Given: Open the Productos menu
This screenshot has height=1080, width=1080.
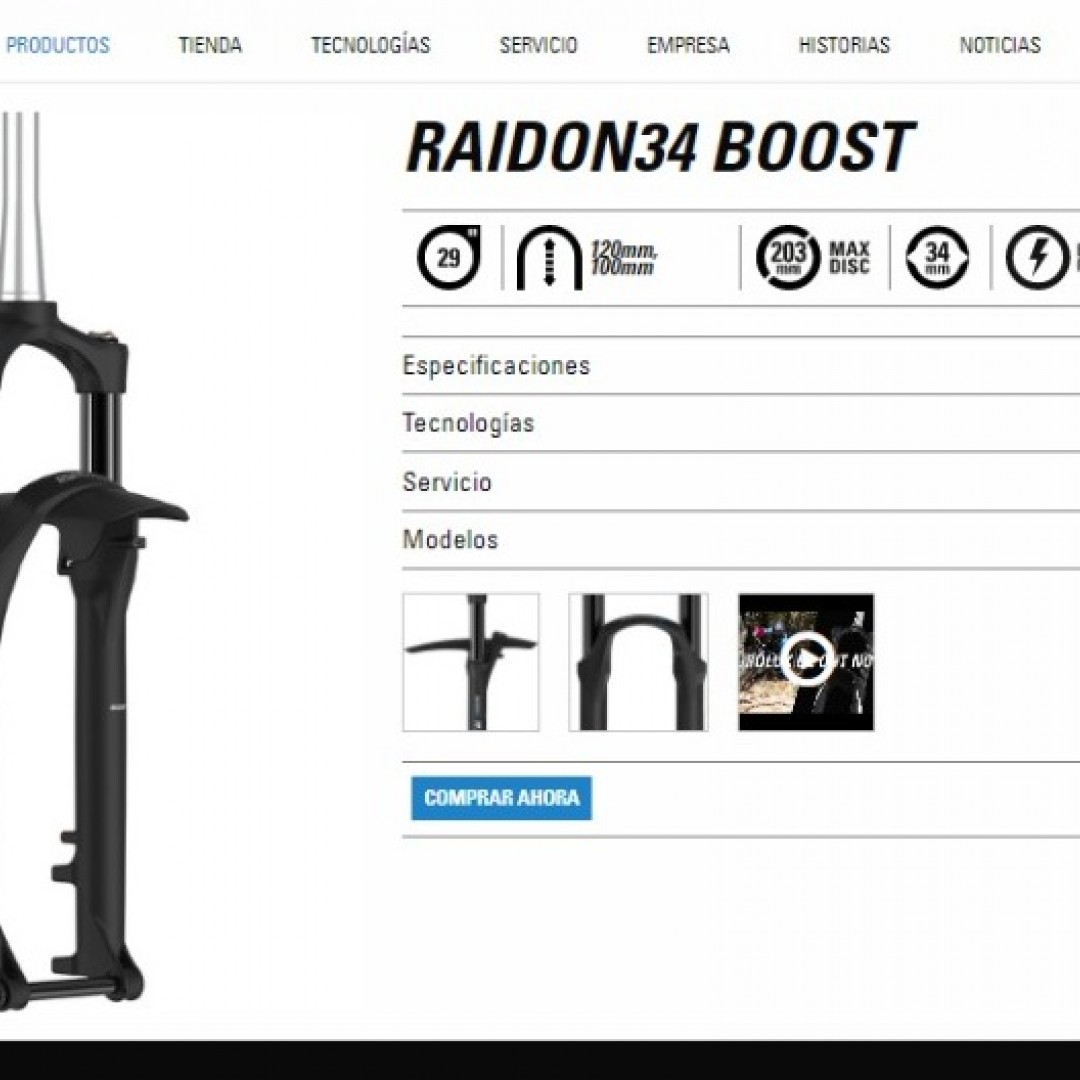Looking at the screenshot, I should click(58, 45).
